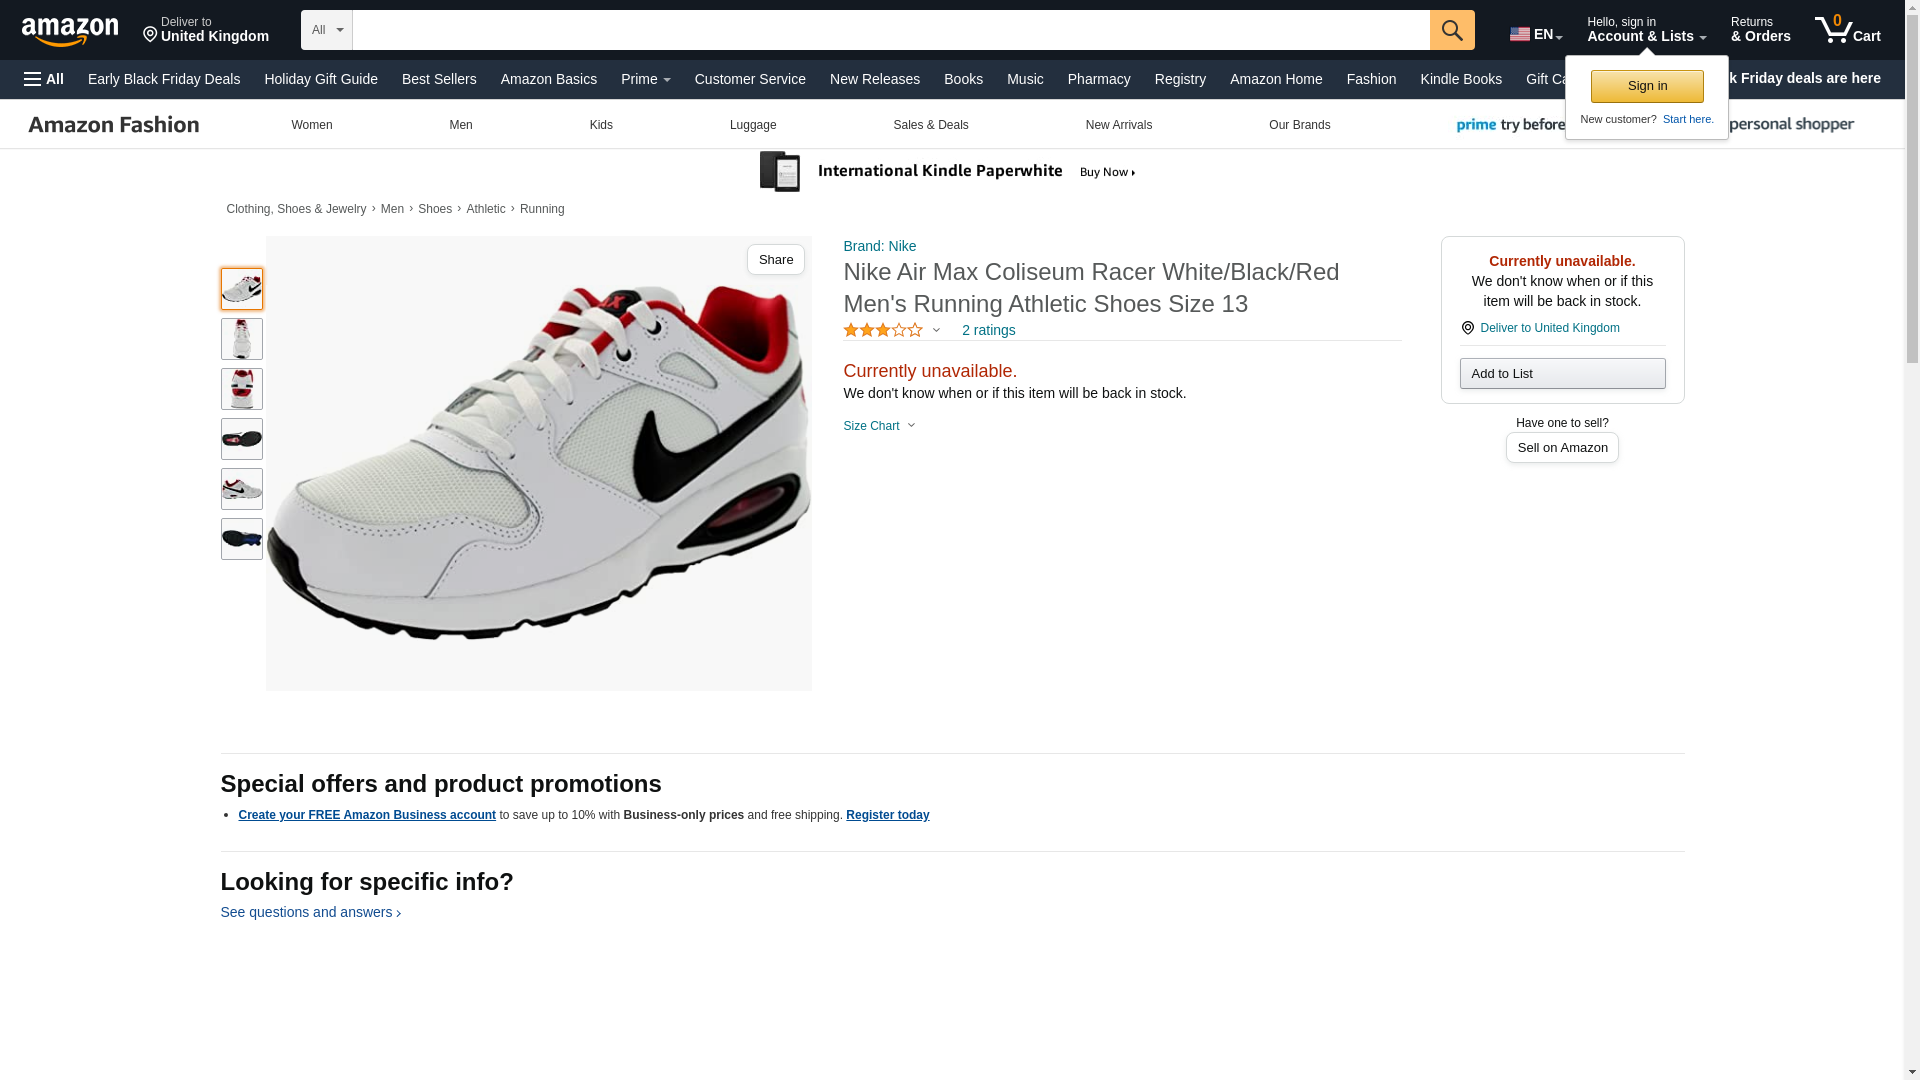Click the Sell on Amazon button
This screenshot has height=1080, width=1920.
pos(1561,448)
